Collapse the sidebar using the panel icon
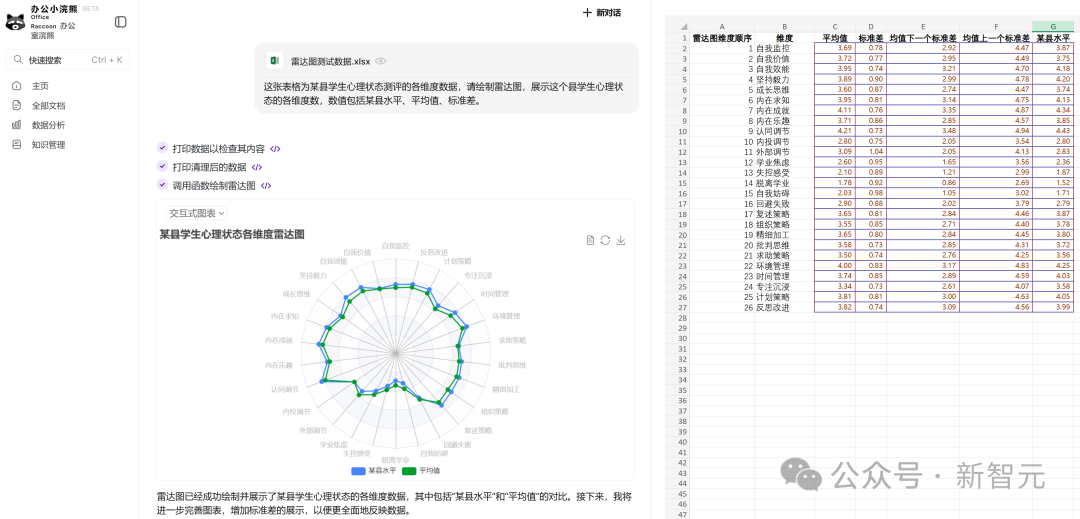 [120, 22]
